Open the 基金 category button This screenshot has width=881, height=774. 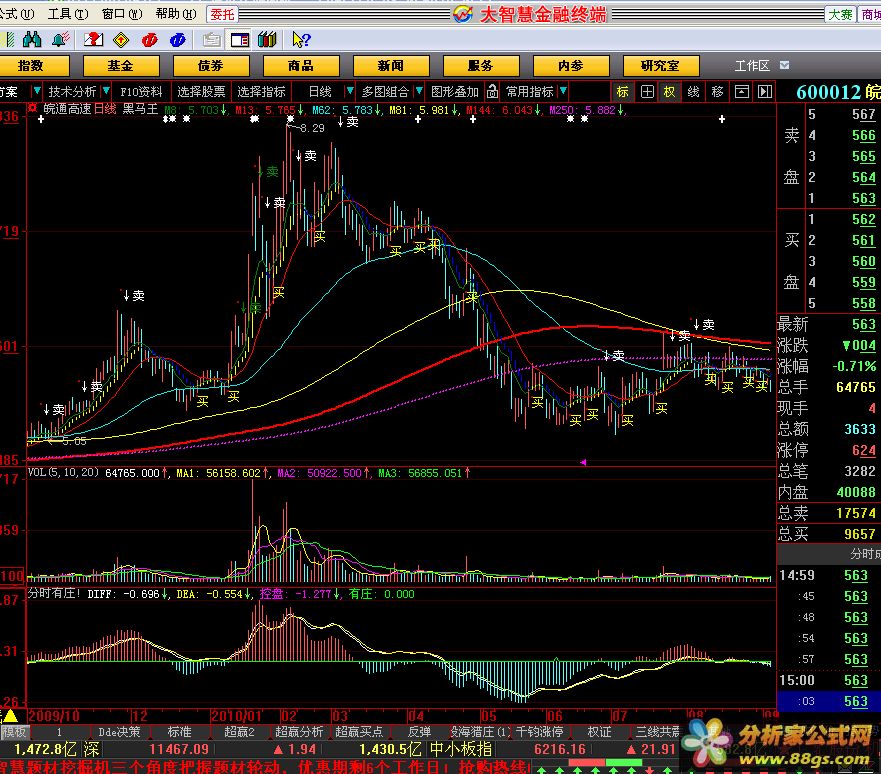coord(121,66)
